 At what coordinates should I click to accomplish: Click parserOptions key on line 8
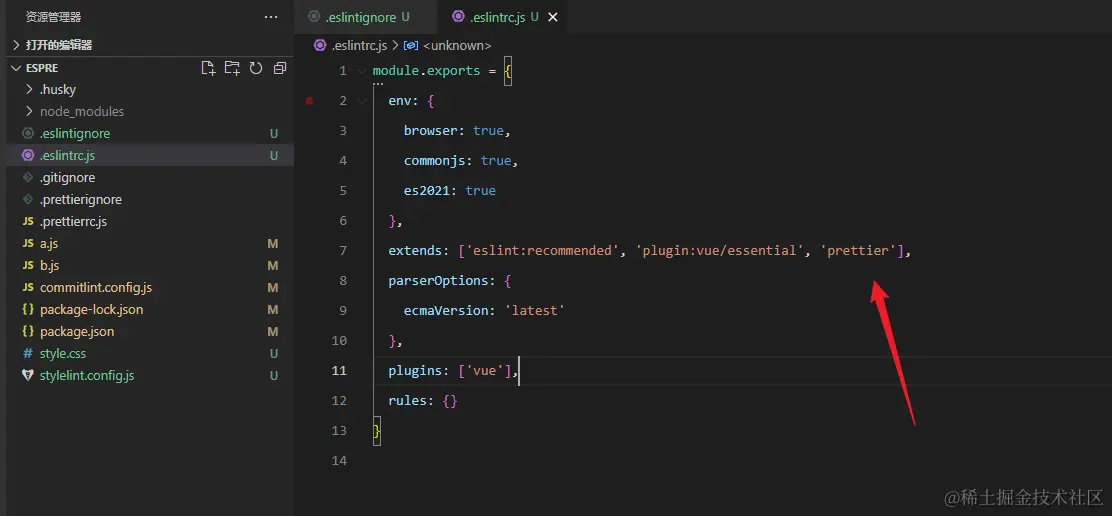[439, 281]
